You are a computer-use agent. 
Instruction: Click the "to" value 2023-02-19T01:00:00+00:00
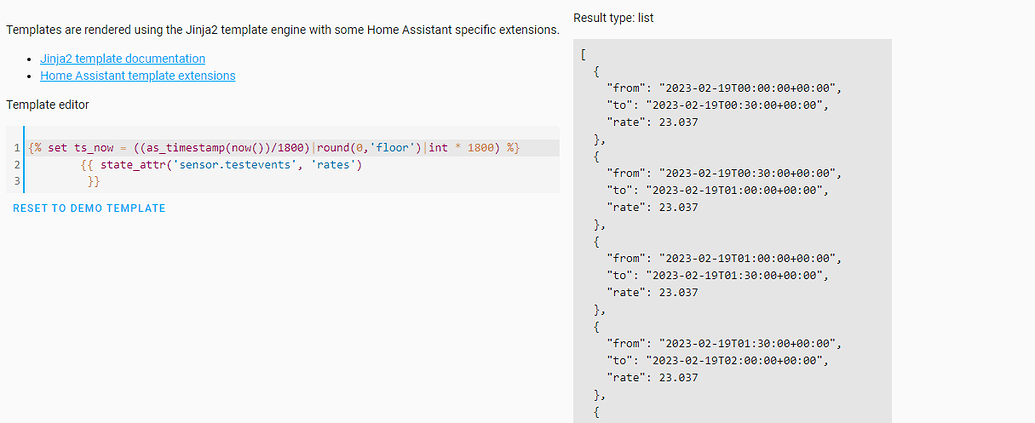tap(735, 190)
